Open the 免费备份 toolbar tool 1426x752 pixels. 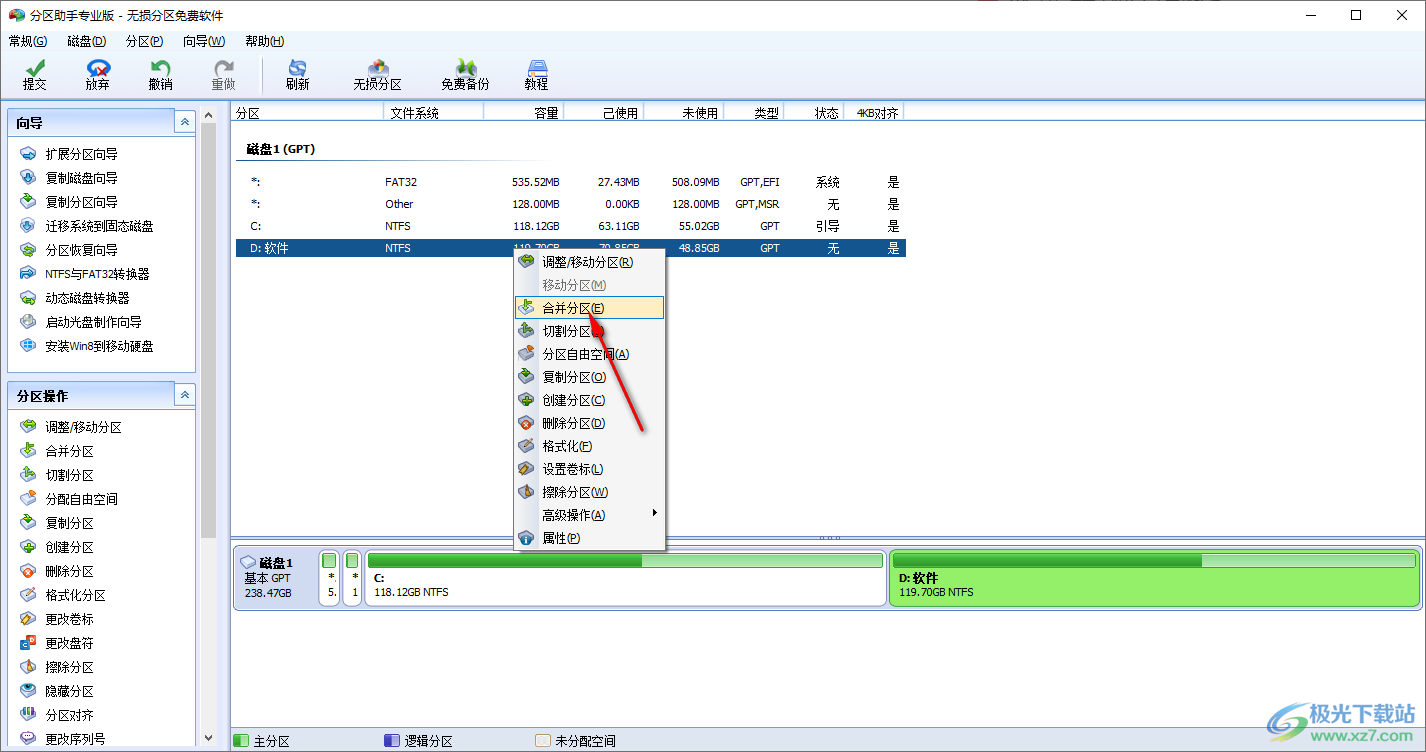click(x=465, y=74)
